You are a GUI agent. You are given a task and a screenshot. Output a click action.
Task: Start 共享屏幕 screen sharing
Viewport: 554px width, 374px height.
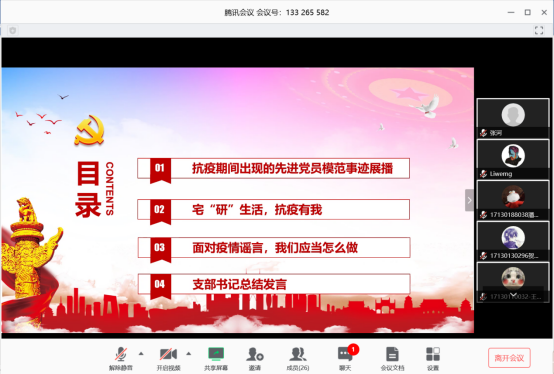(x=216, y=358)
